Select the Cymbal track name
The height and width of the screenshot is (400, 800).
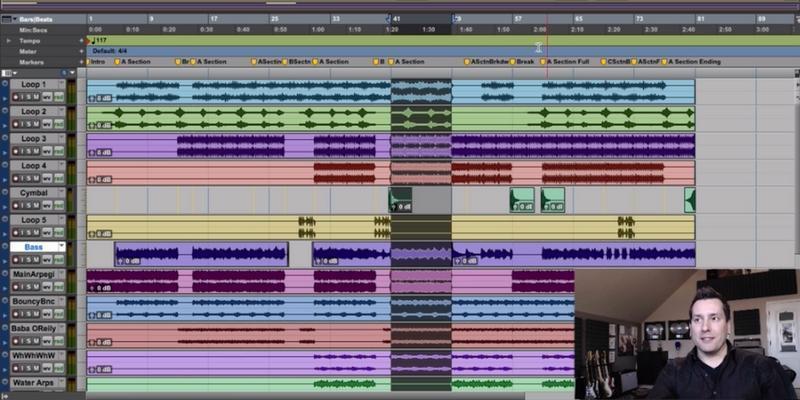[x=33, y=193]
